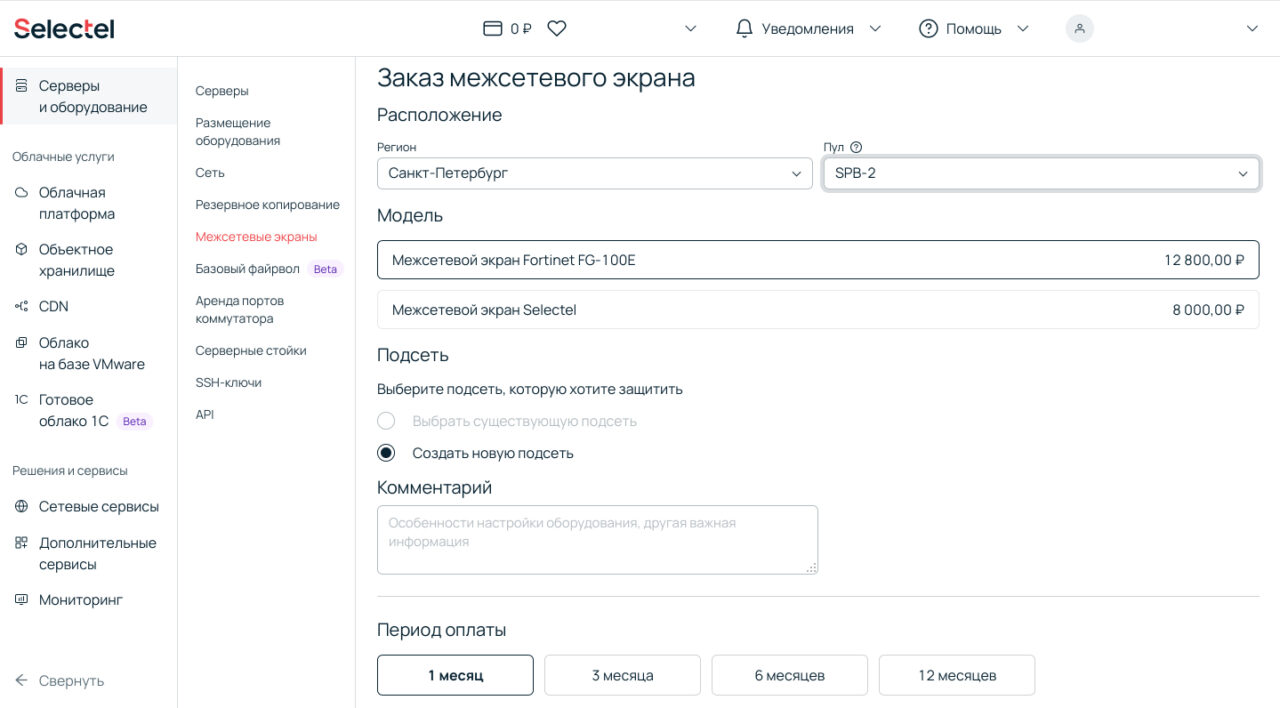Click the cloud platform icon
Image resolution: width=1280 pixels, height=708 pixels.
[21, 192]
